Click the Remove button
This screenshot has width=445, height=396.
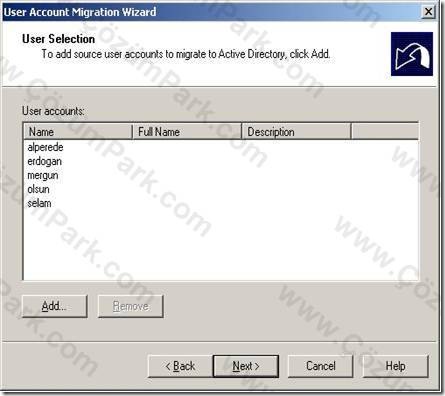(x=131, y=306)
